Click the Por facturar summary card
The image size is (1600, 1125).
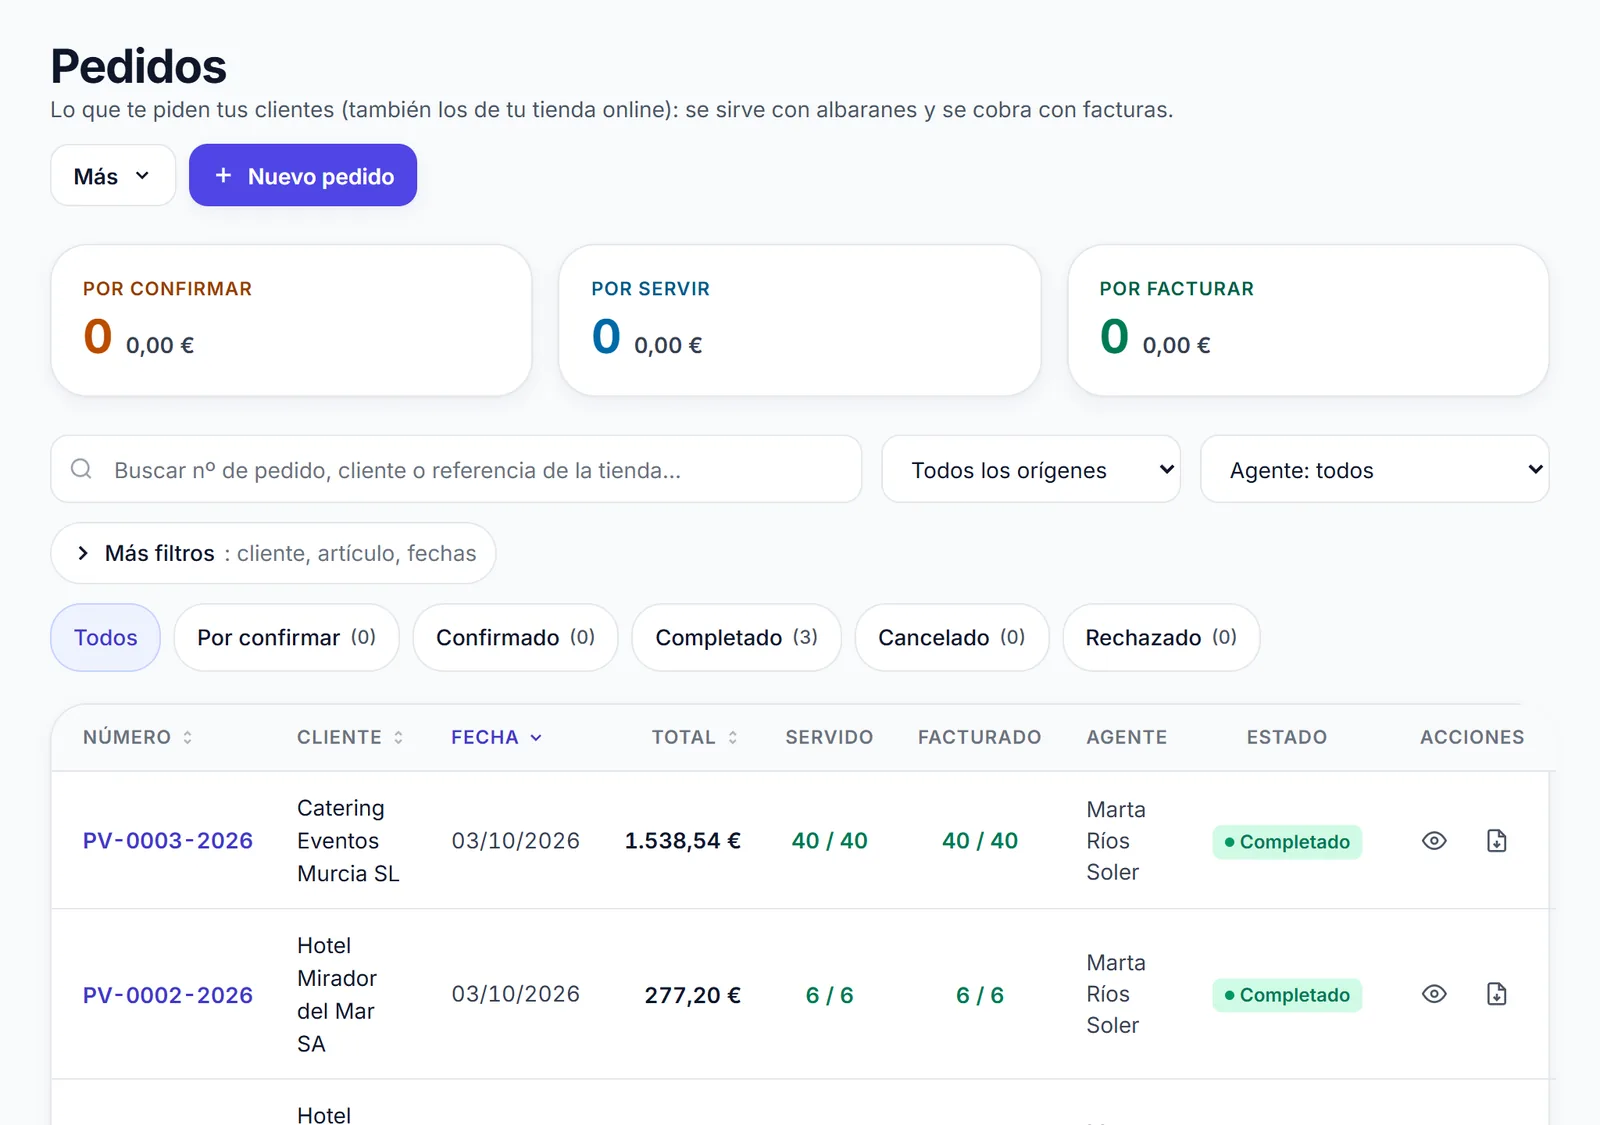pos(1308,320)
